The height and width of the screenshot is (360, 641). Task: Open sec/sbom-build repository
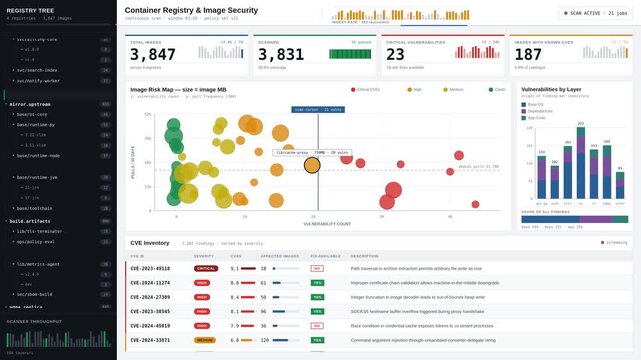click(58, 294)
